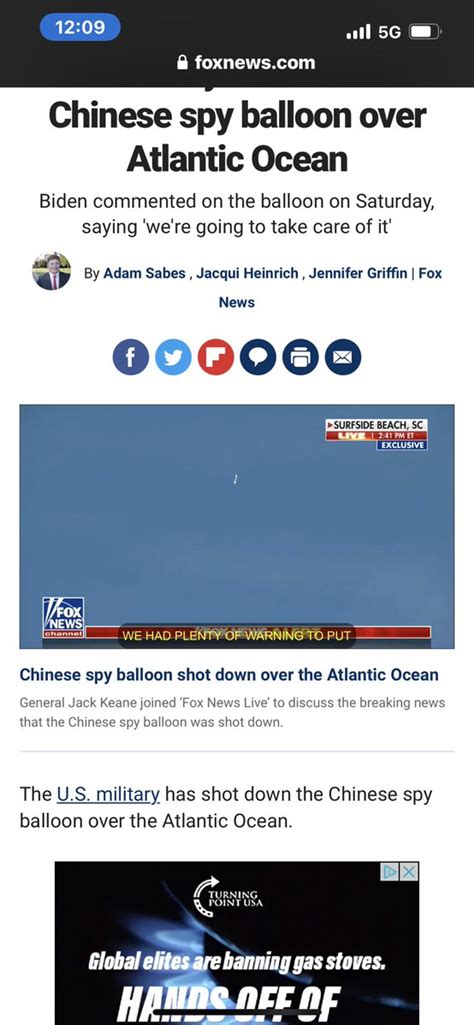Tap the 12:09 status bar clock
The width and height of the screenshot is (474, 1025).
(80, 27)
